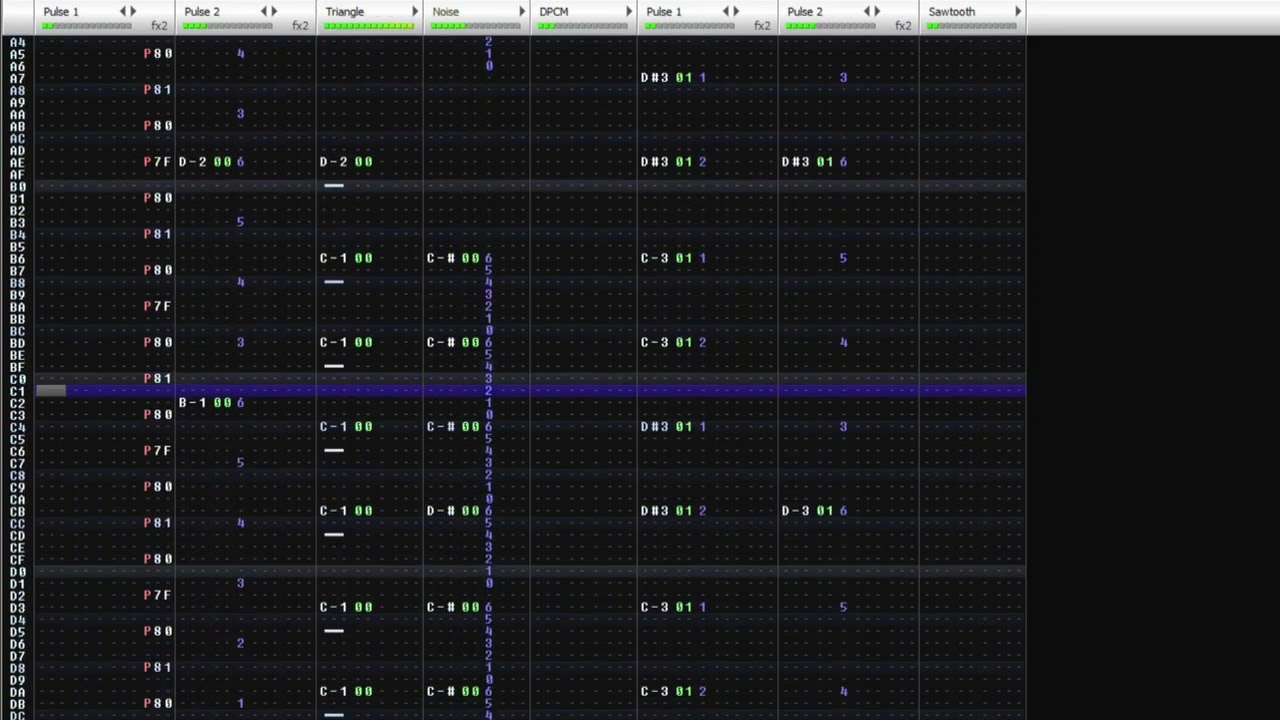1280x720 pixels.
Task: Select the Noise C-# 00 6 note on row B6
Action: pyautogui.click(x=459, y=258)
